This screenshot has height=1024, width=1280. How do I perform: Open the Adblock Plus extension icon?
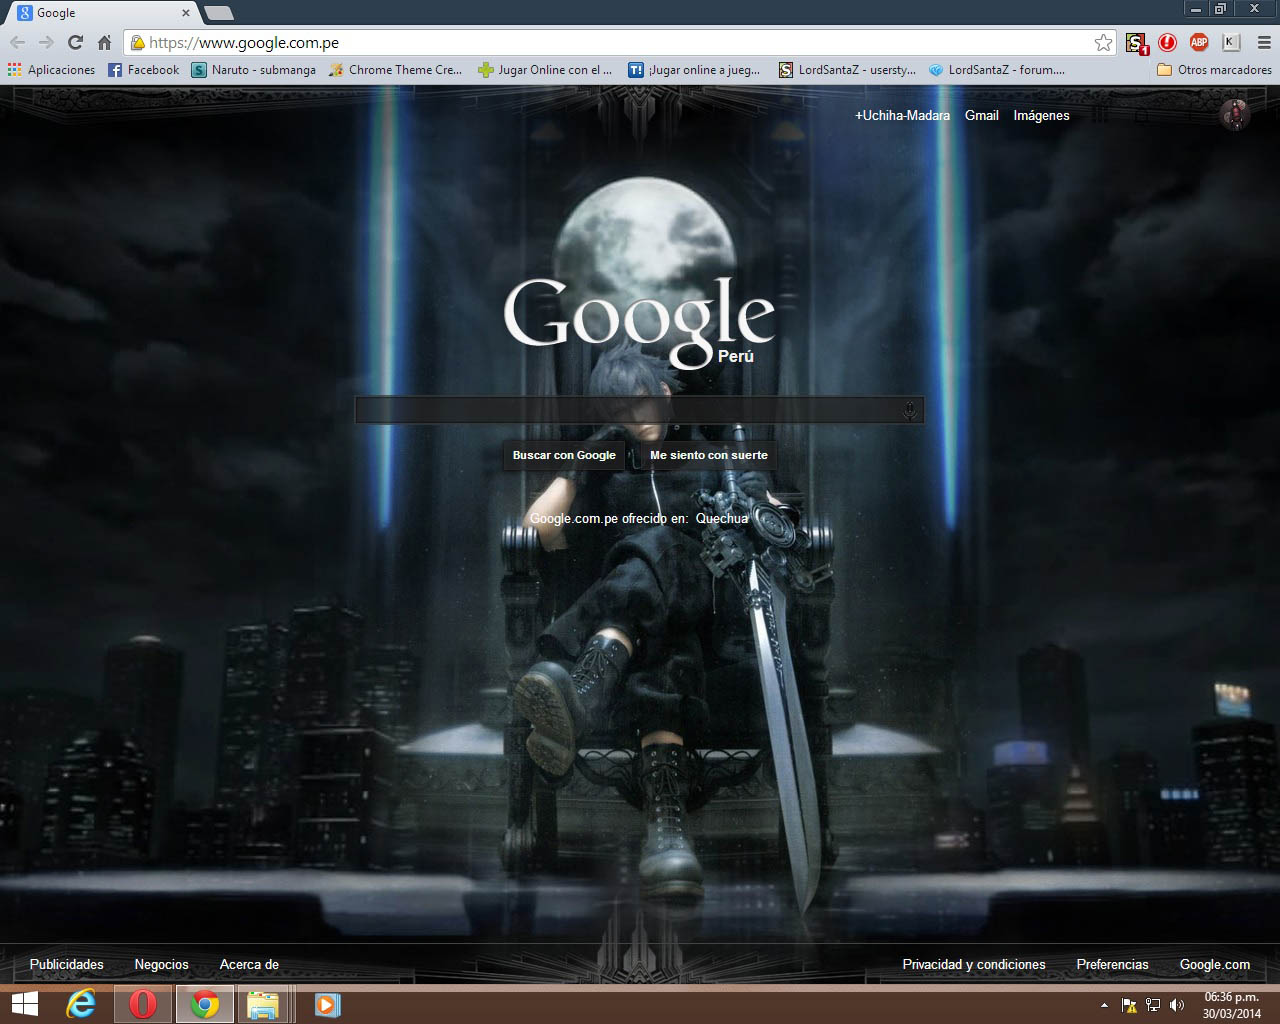click(1198, 45)
